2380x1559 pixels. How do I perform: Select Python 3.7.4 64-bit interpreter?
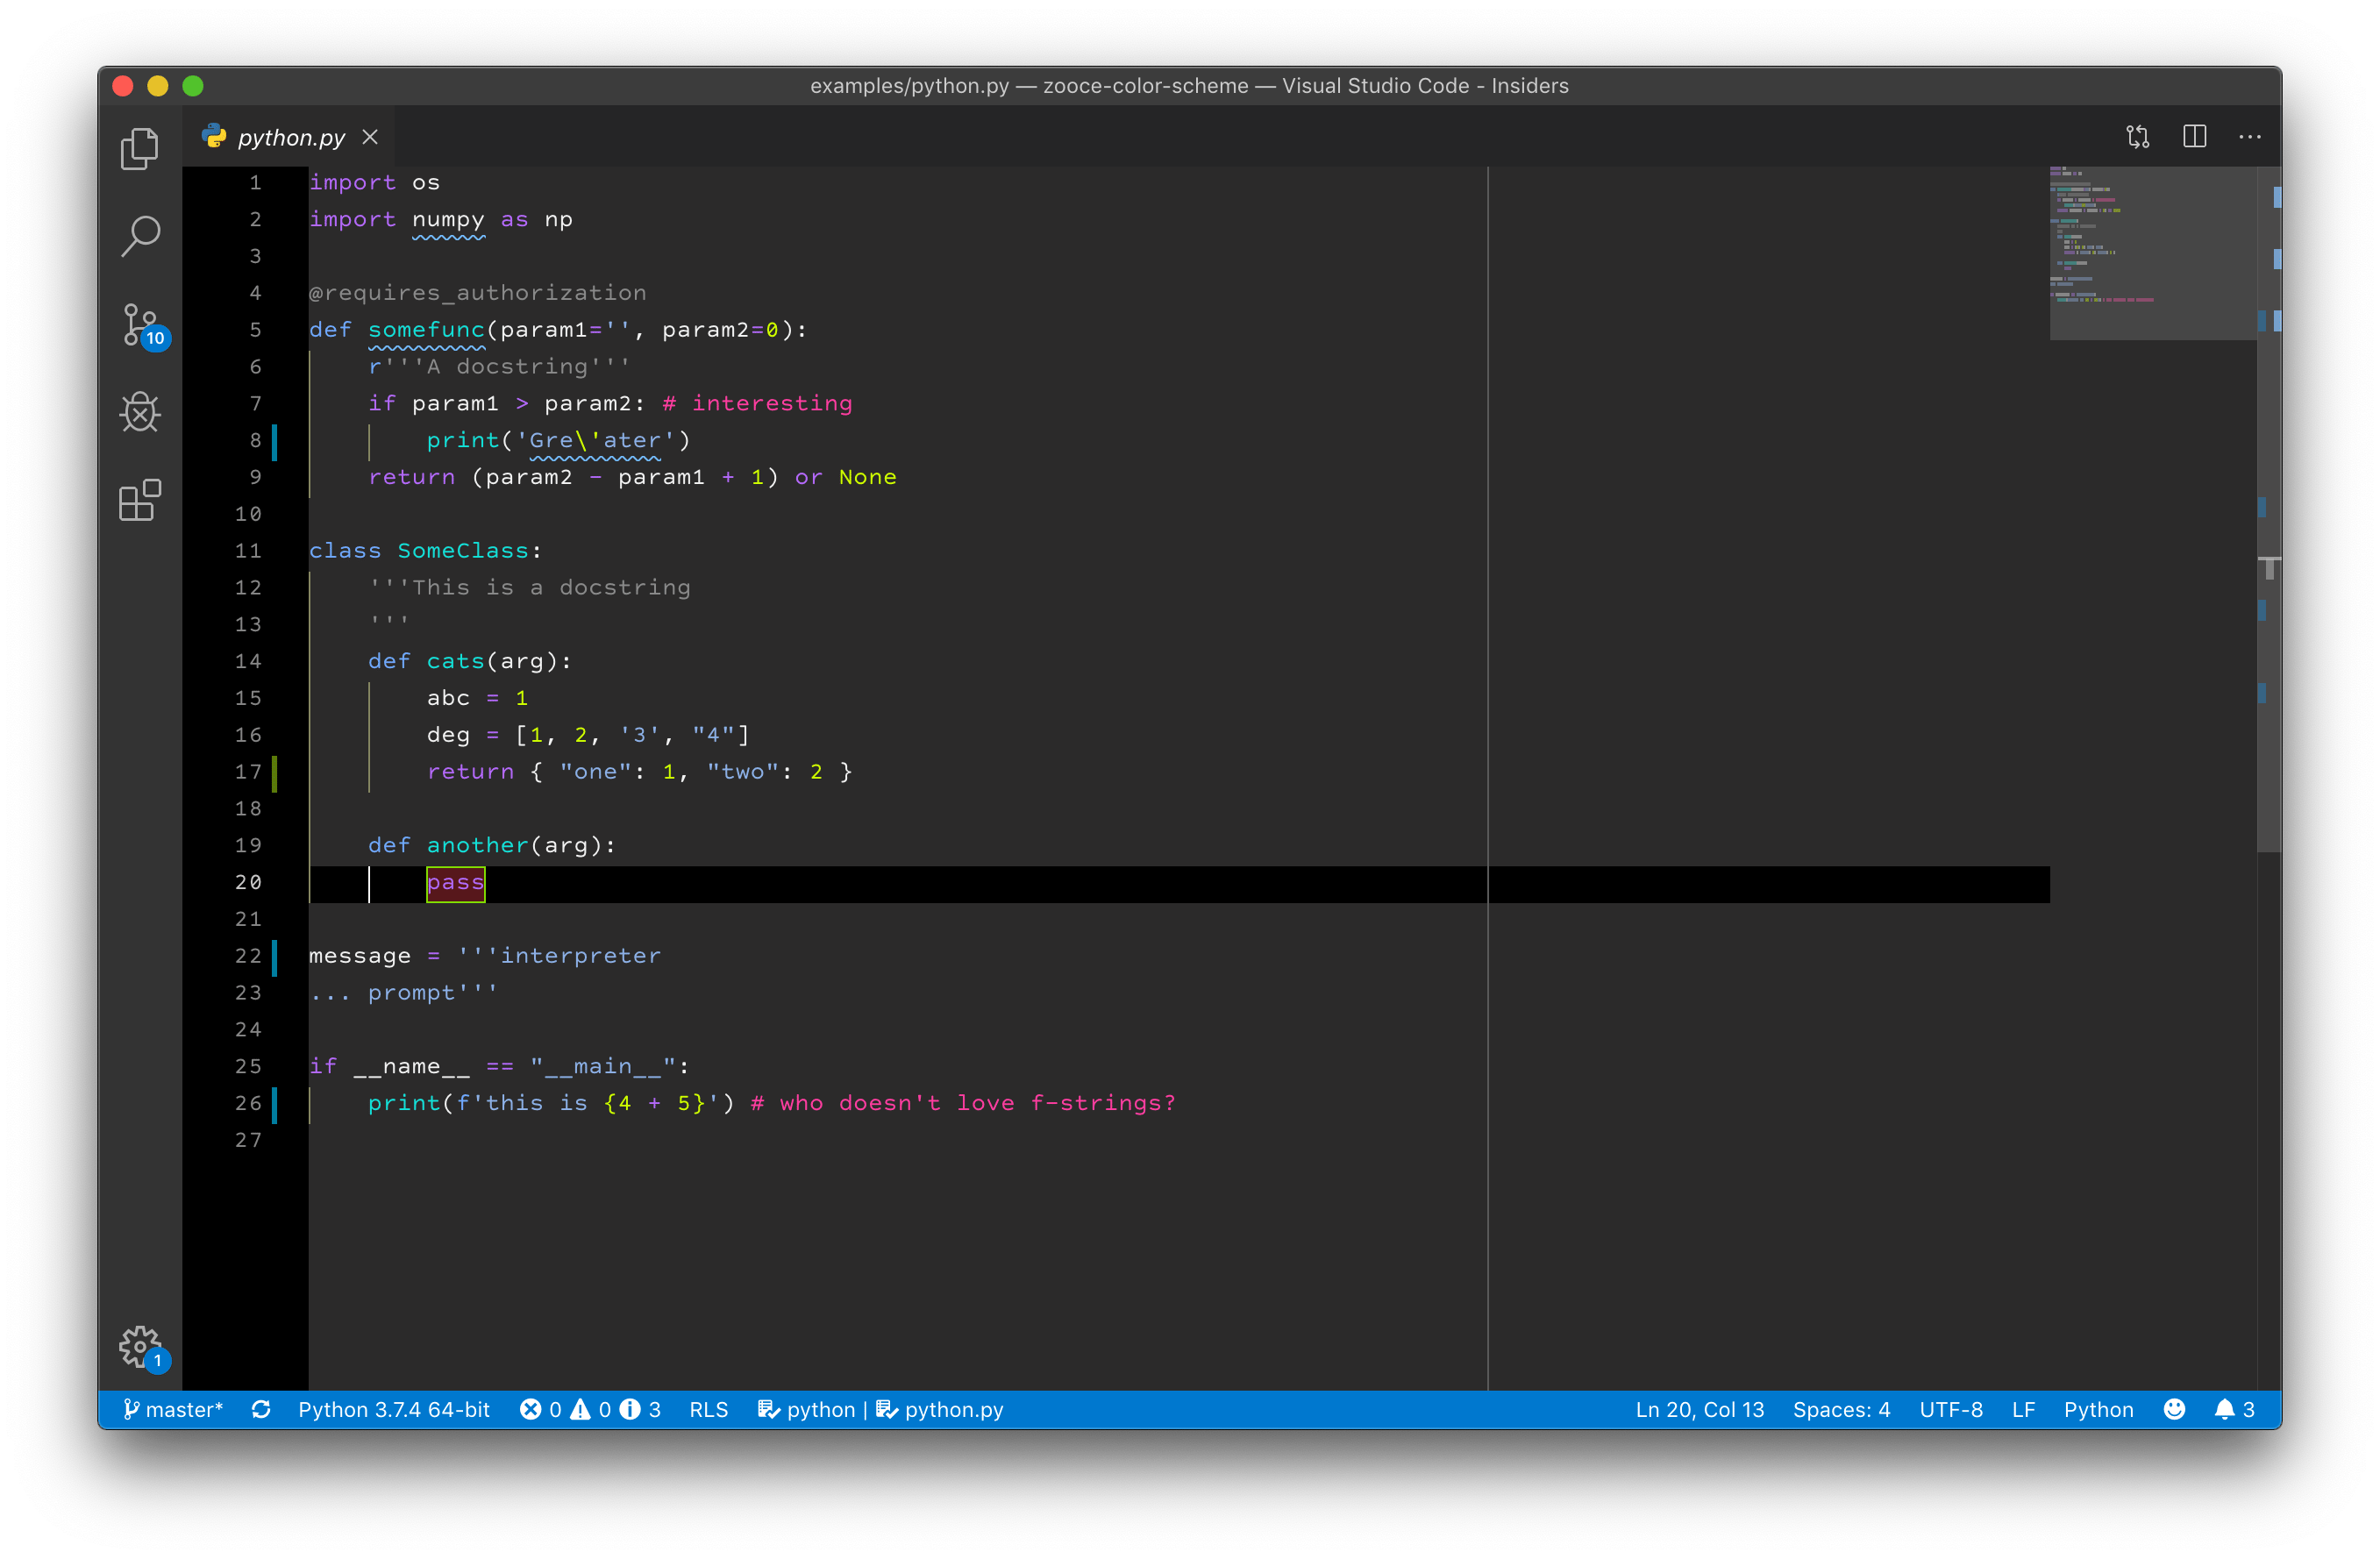click(x=394, y=1409)
